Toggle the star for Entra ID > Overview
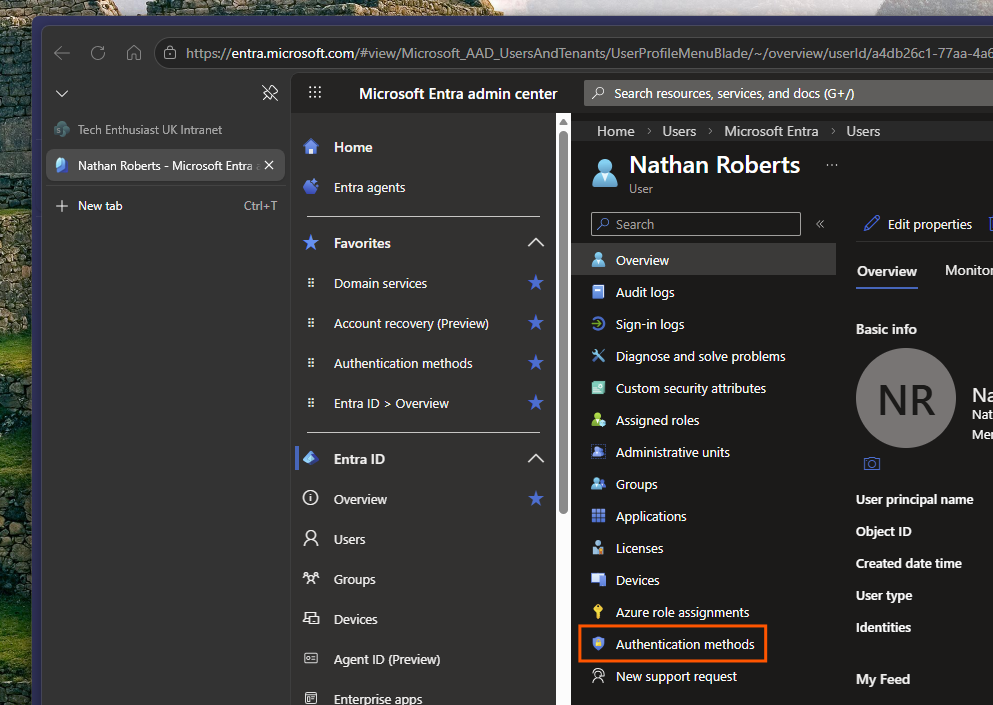This screenshot has width=993, height=705. coord(536,403)
